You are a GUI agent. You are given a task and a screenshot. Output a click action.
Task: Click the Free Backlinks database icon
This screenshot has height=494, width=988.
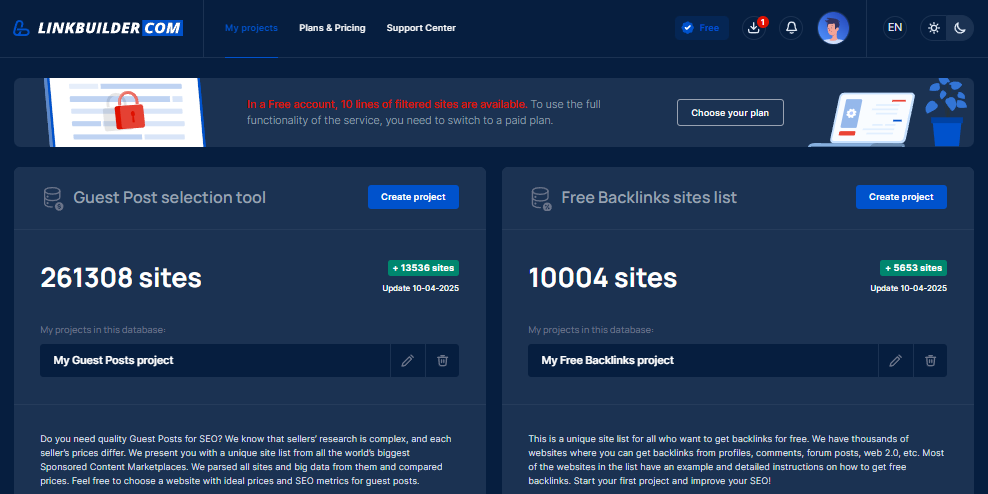541,198
